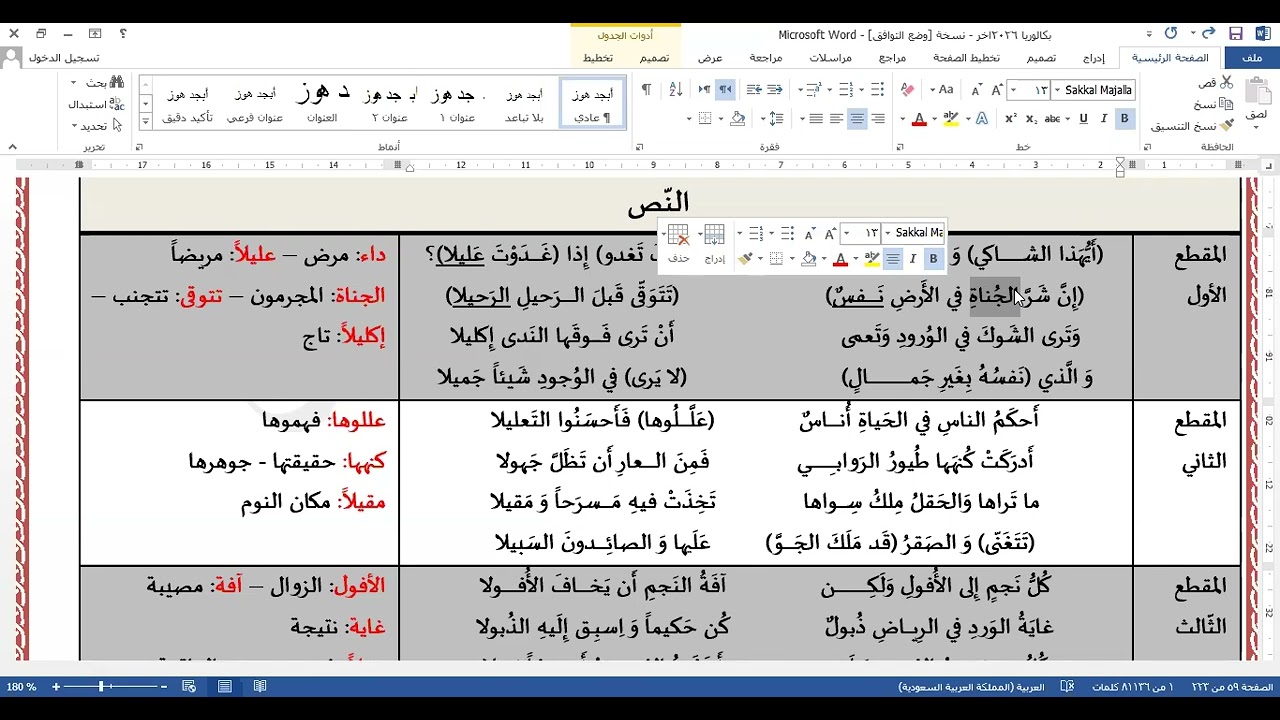
Task: Click the Clear Formatting eraser icon
Action: 907,90
